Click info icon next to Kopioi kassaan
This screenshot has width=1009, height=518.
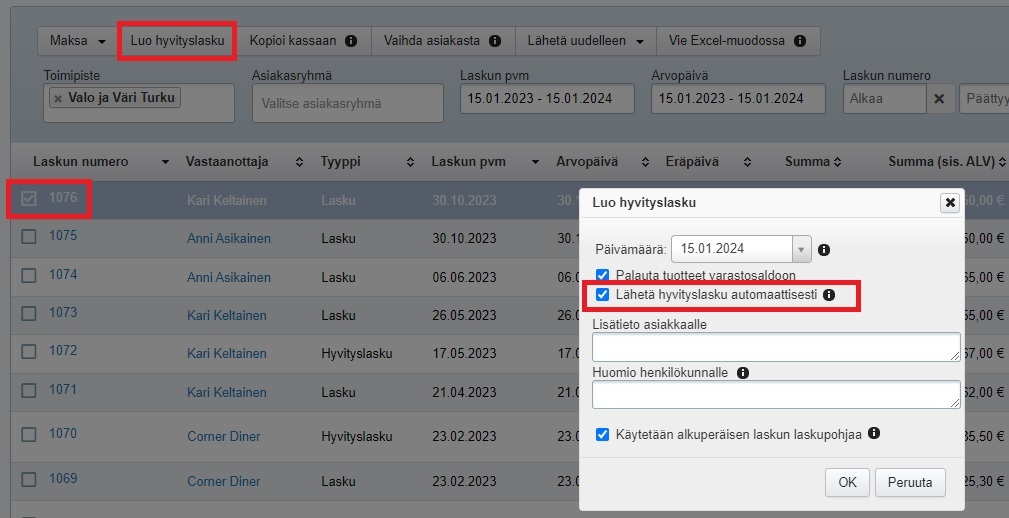click(x=351, y=41)
